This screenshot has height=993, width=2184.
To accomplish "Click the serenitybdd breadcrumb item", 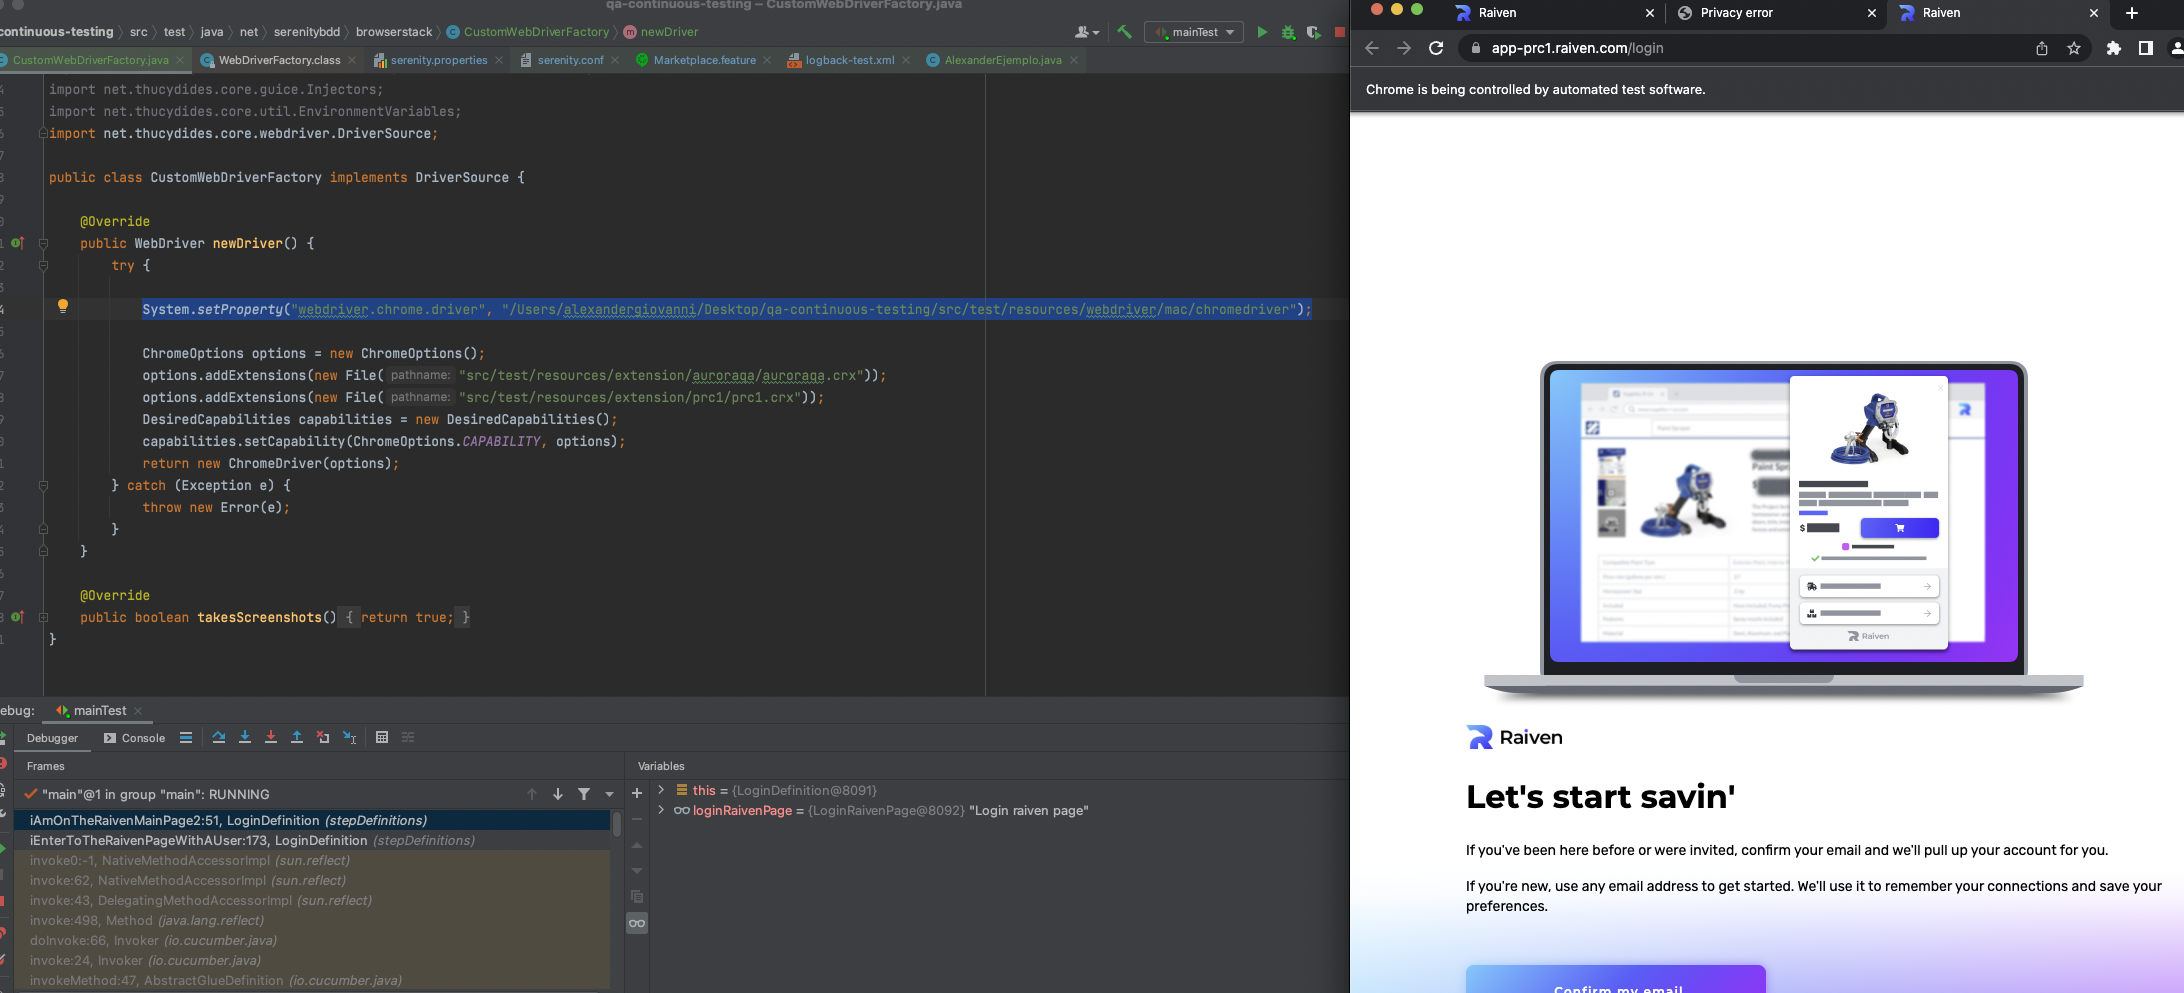I will click(306, 32).
